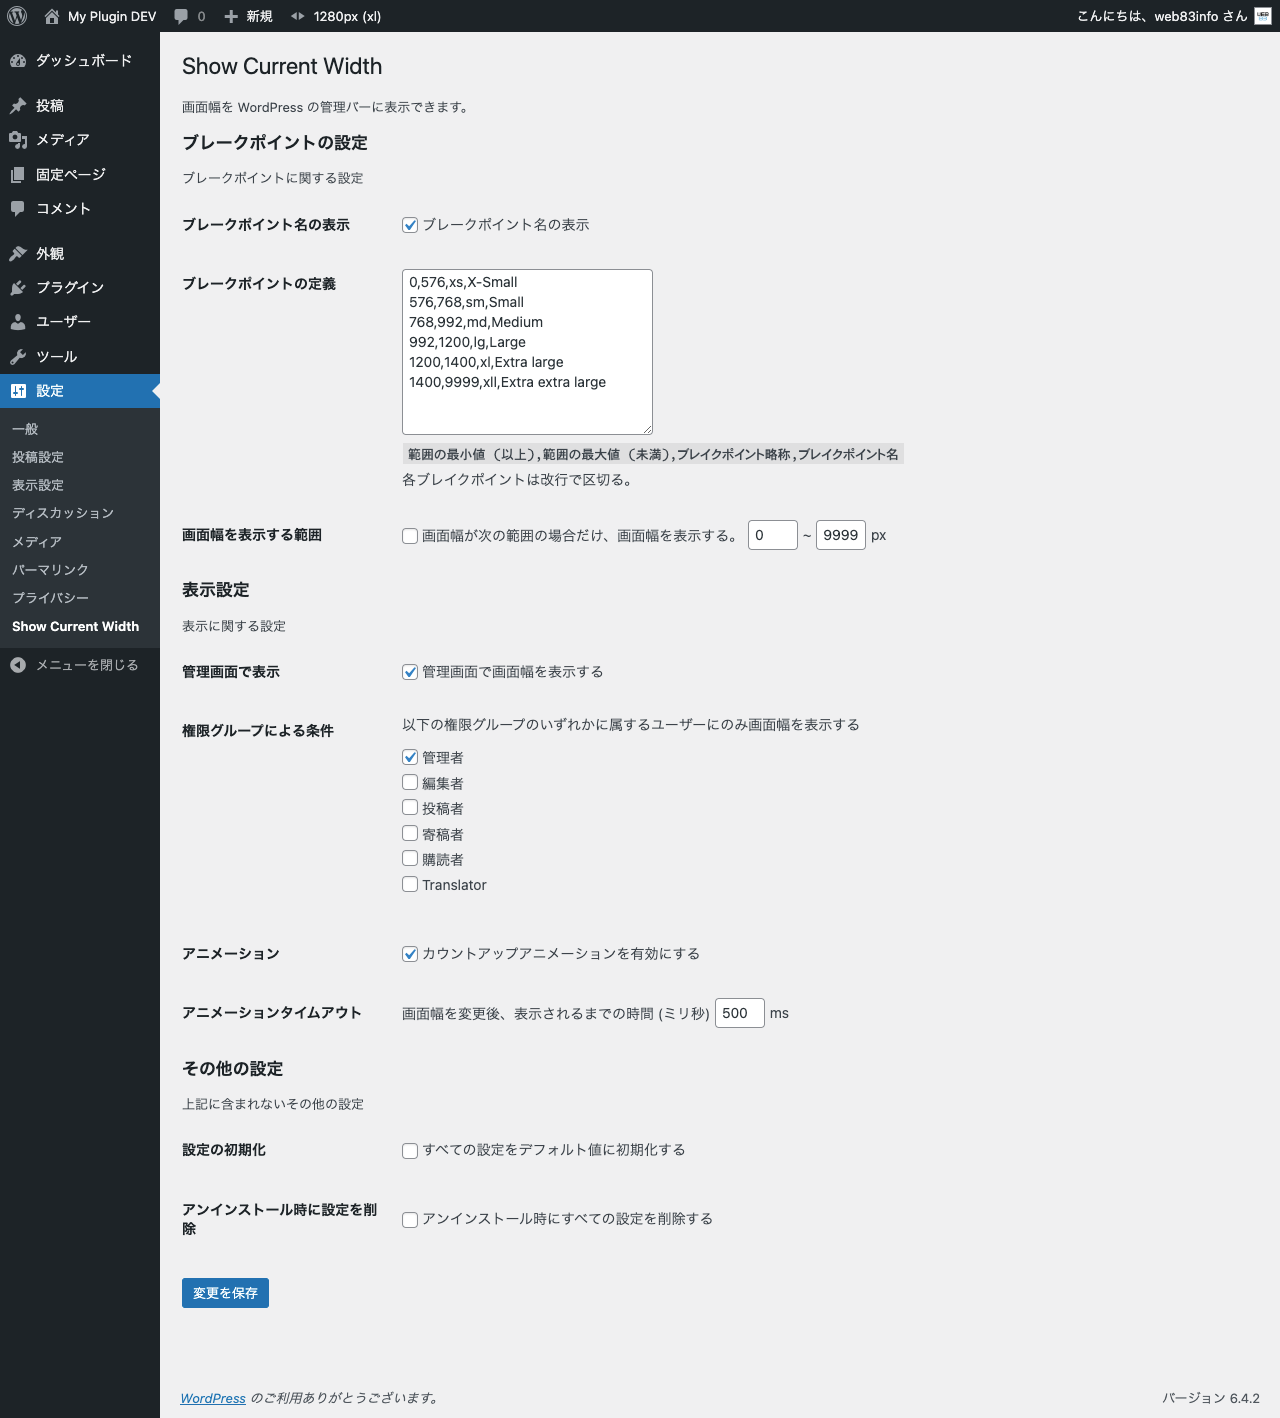
Task: Click the バージョン 6.4.2 footer text
Action: tap(1211, 1398)
